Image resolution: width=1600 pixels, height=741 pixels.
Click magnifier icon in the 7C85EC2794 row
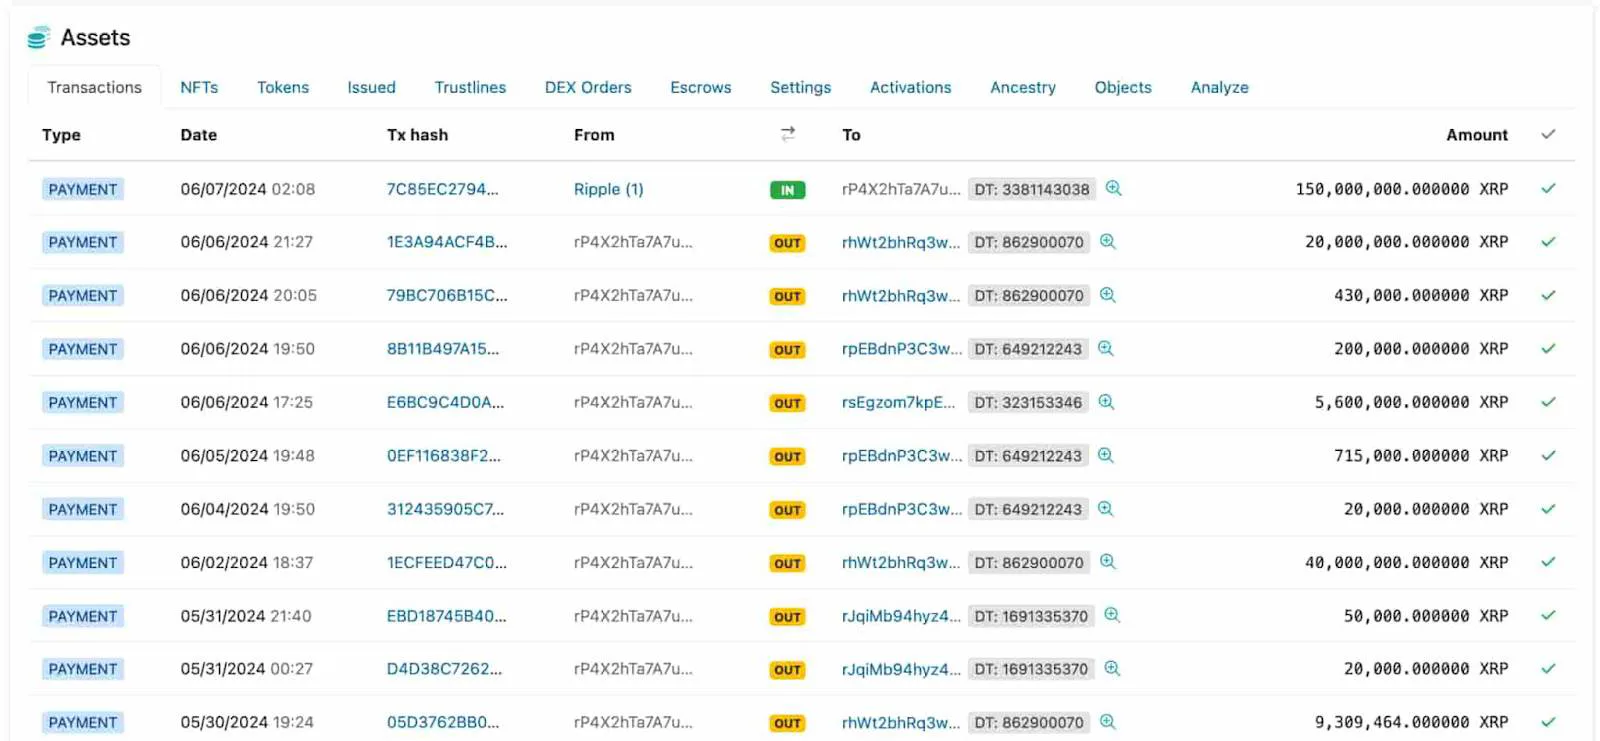[1113, 188]
